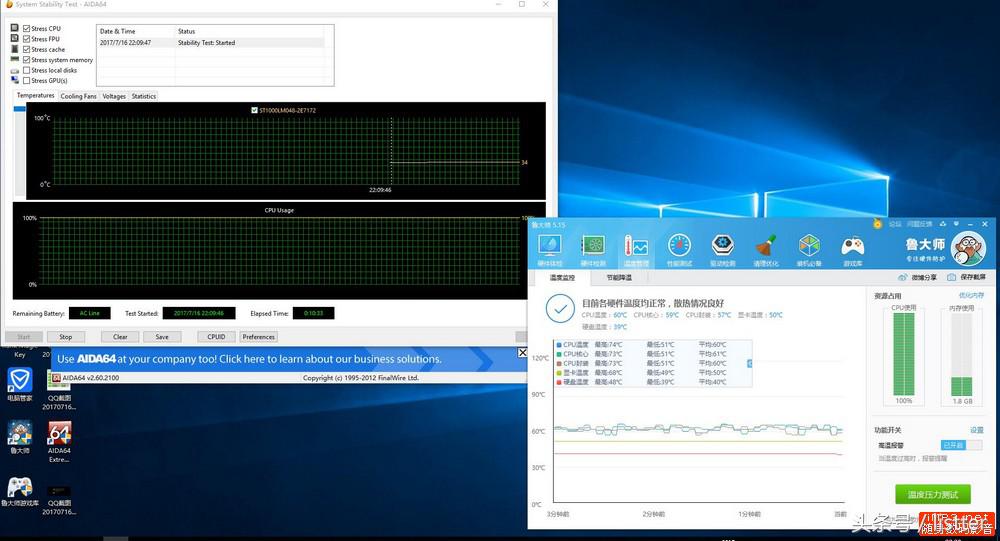Open 驱动检测 driver detection icon
This screenshot has height=541, width=1000.
[x=723, y=247]
